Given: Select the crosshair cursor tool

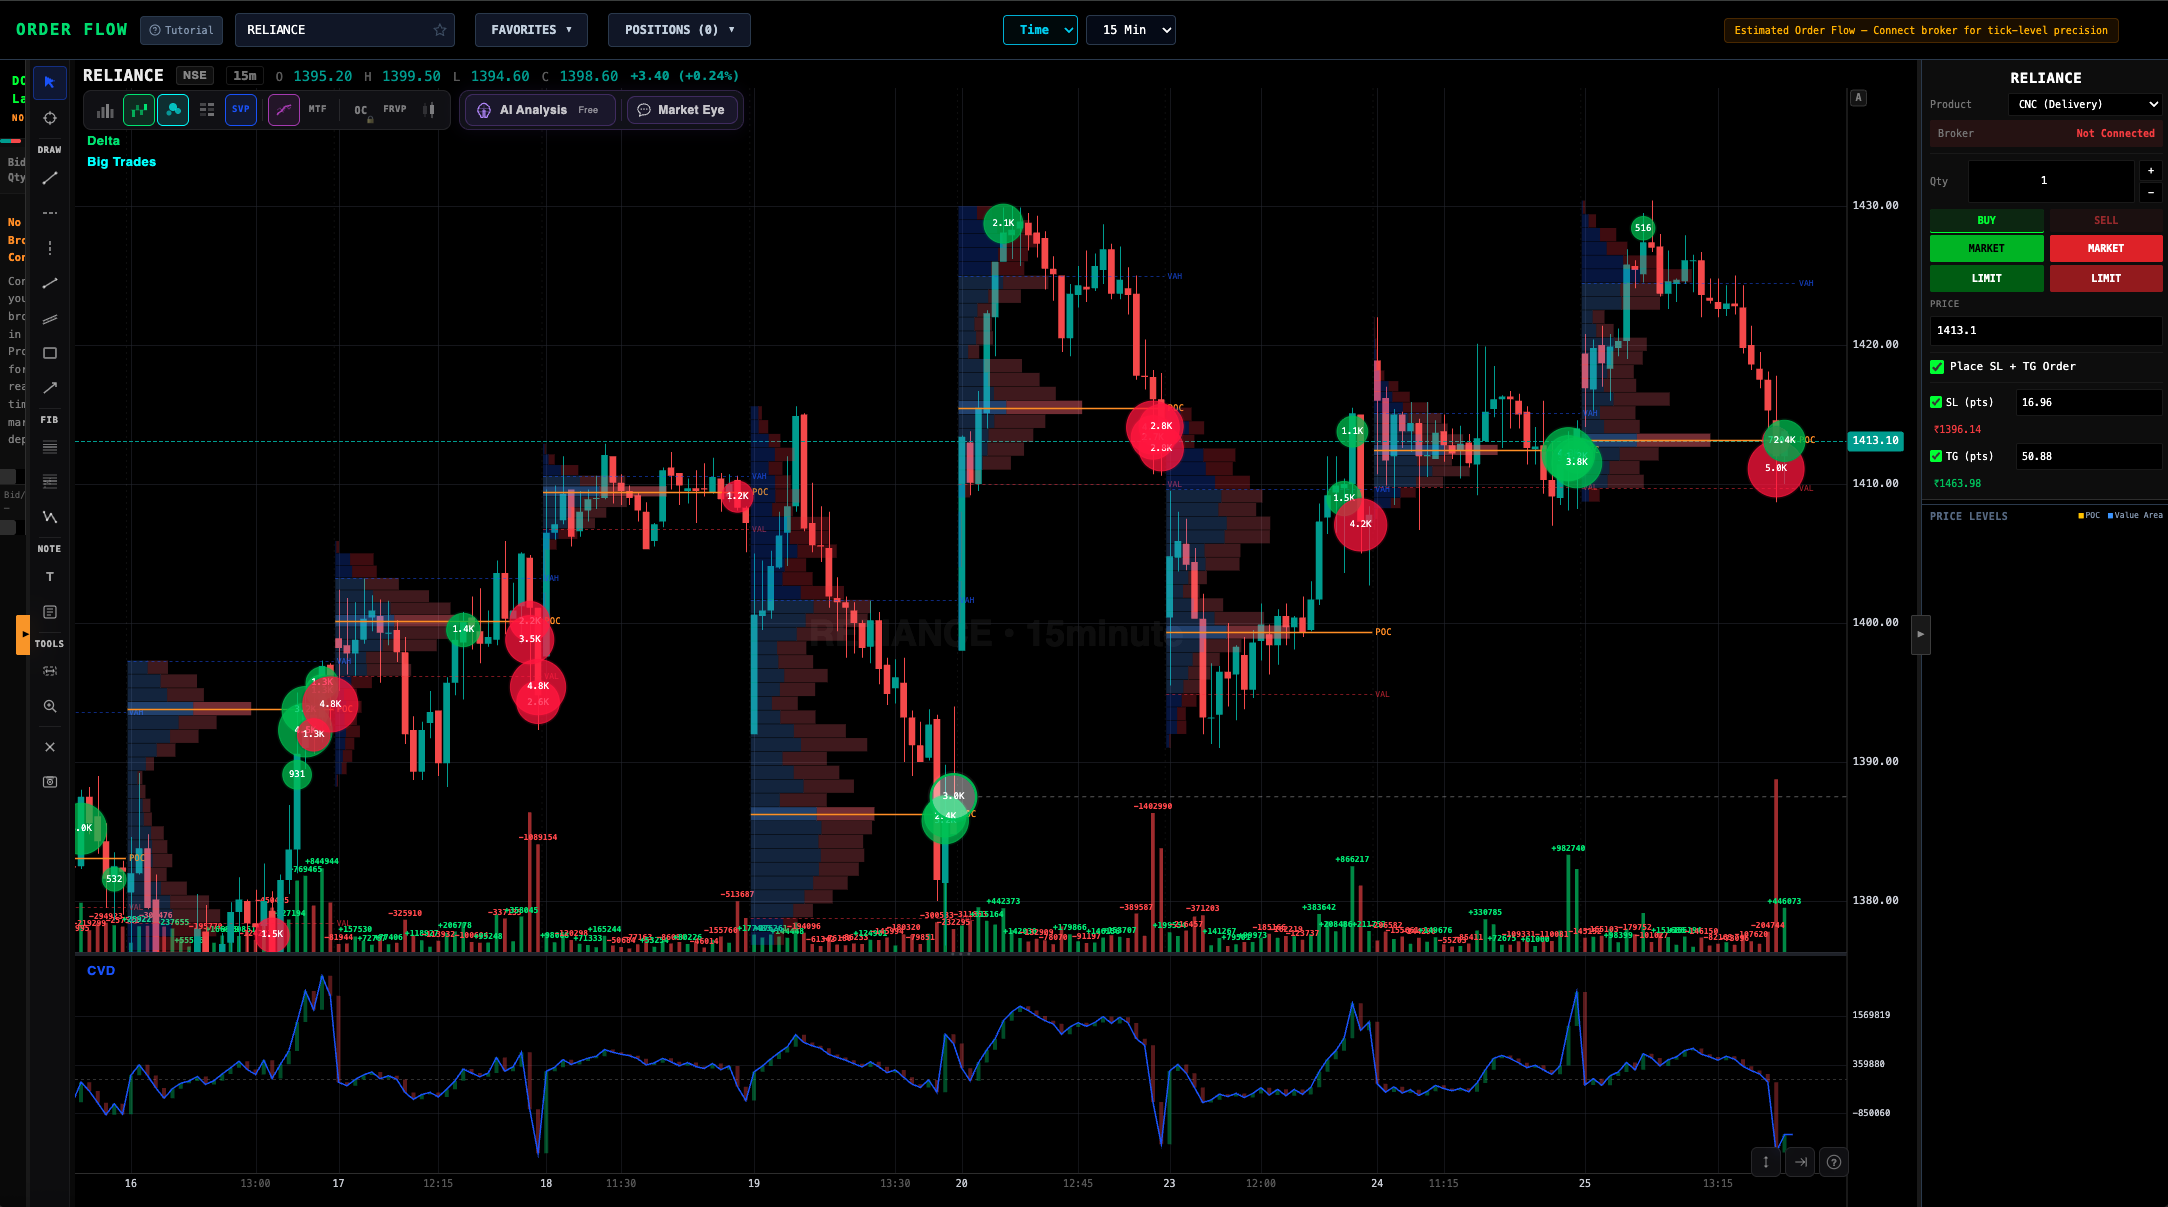Looking at the screenshot, I should [x=50, y=118].
